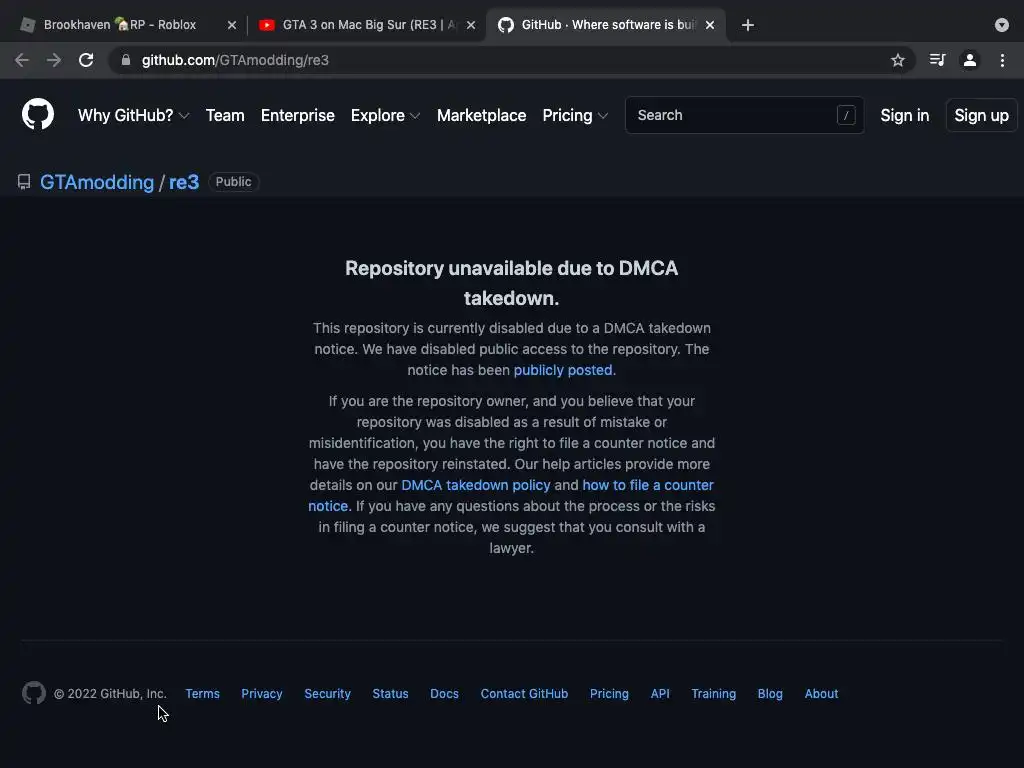Click the © 2022 GitHub, Inc. text
1024x768 pixels.
tap(110, 694)
